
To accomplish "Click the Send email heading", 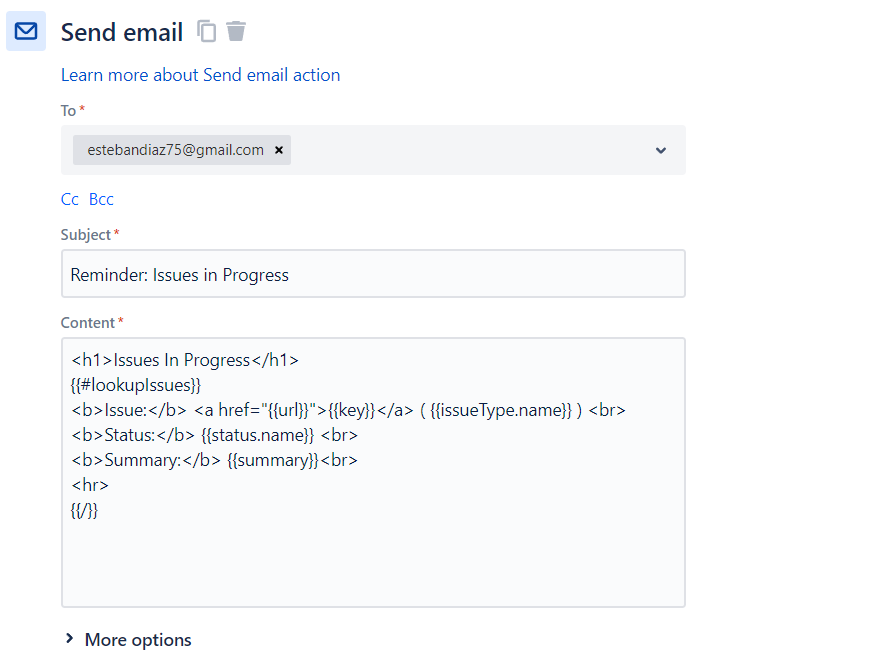I will pos(121,32).
